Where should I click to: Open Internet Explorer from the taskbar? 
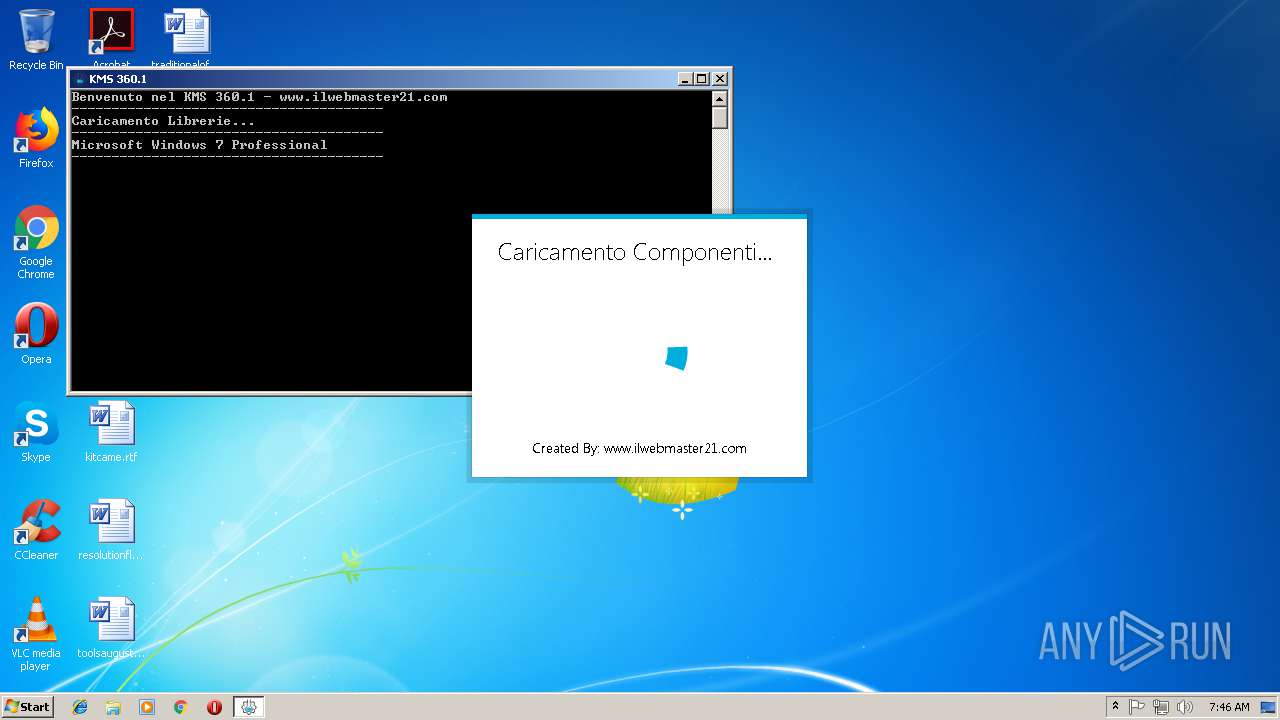[80, 707]
